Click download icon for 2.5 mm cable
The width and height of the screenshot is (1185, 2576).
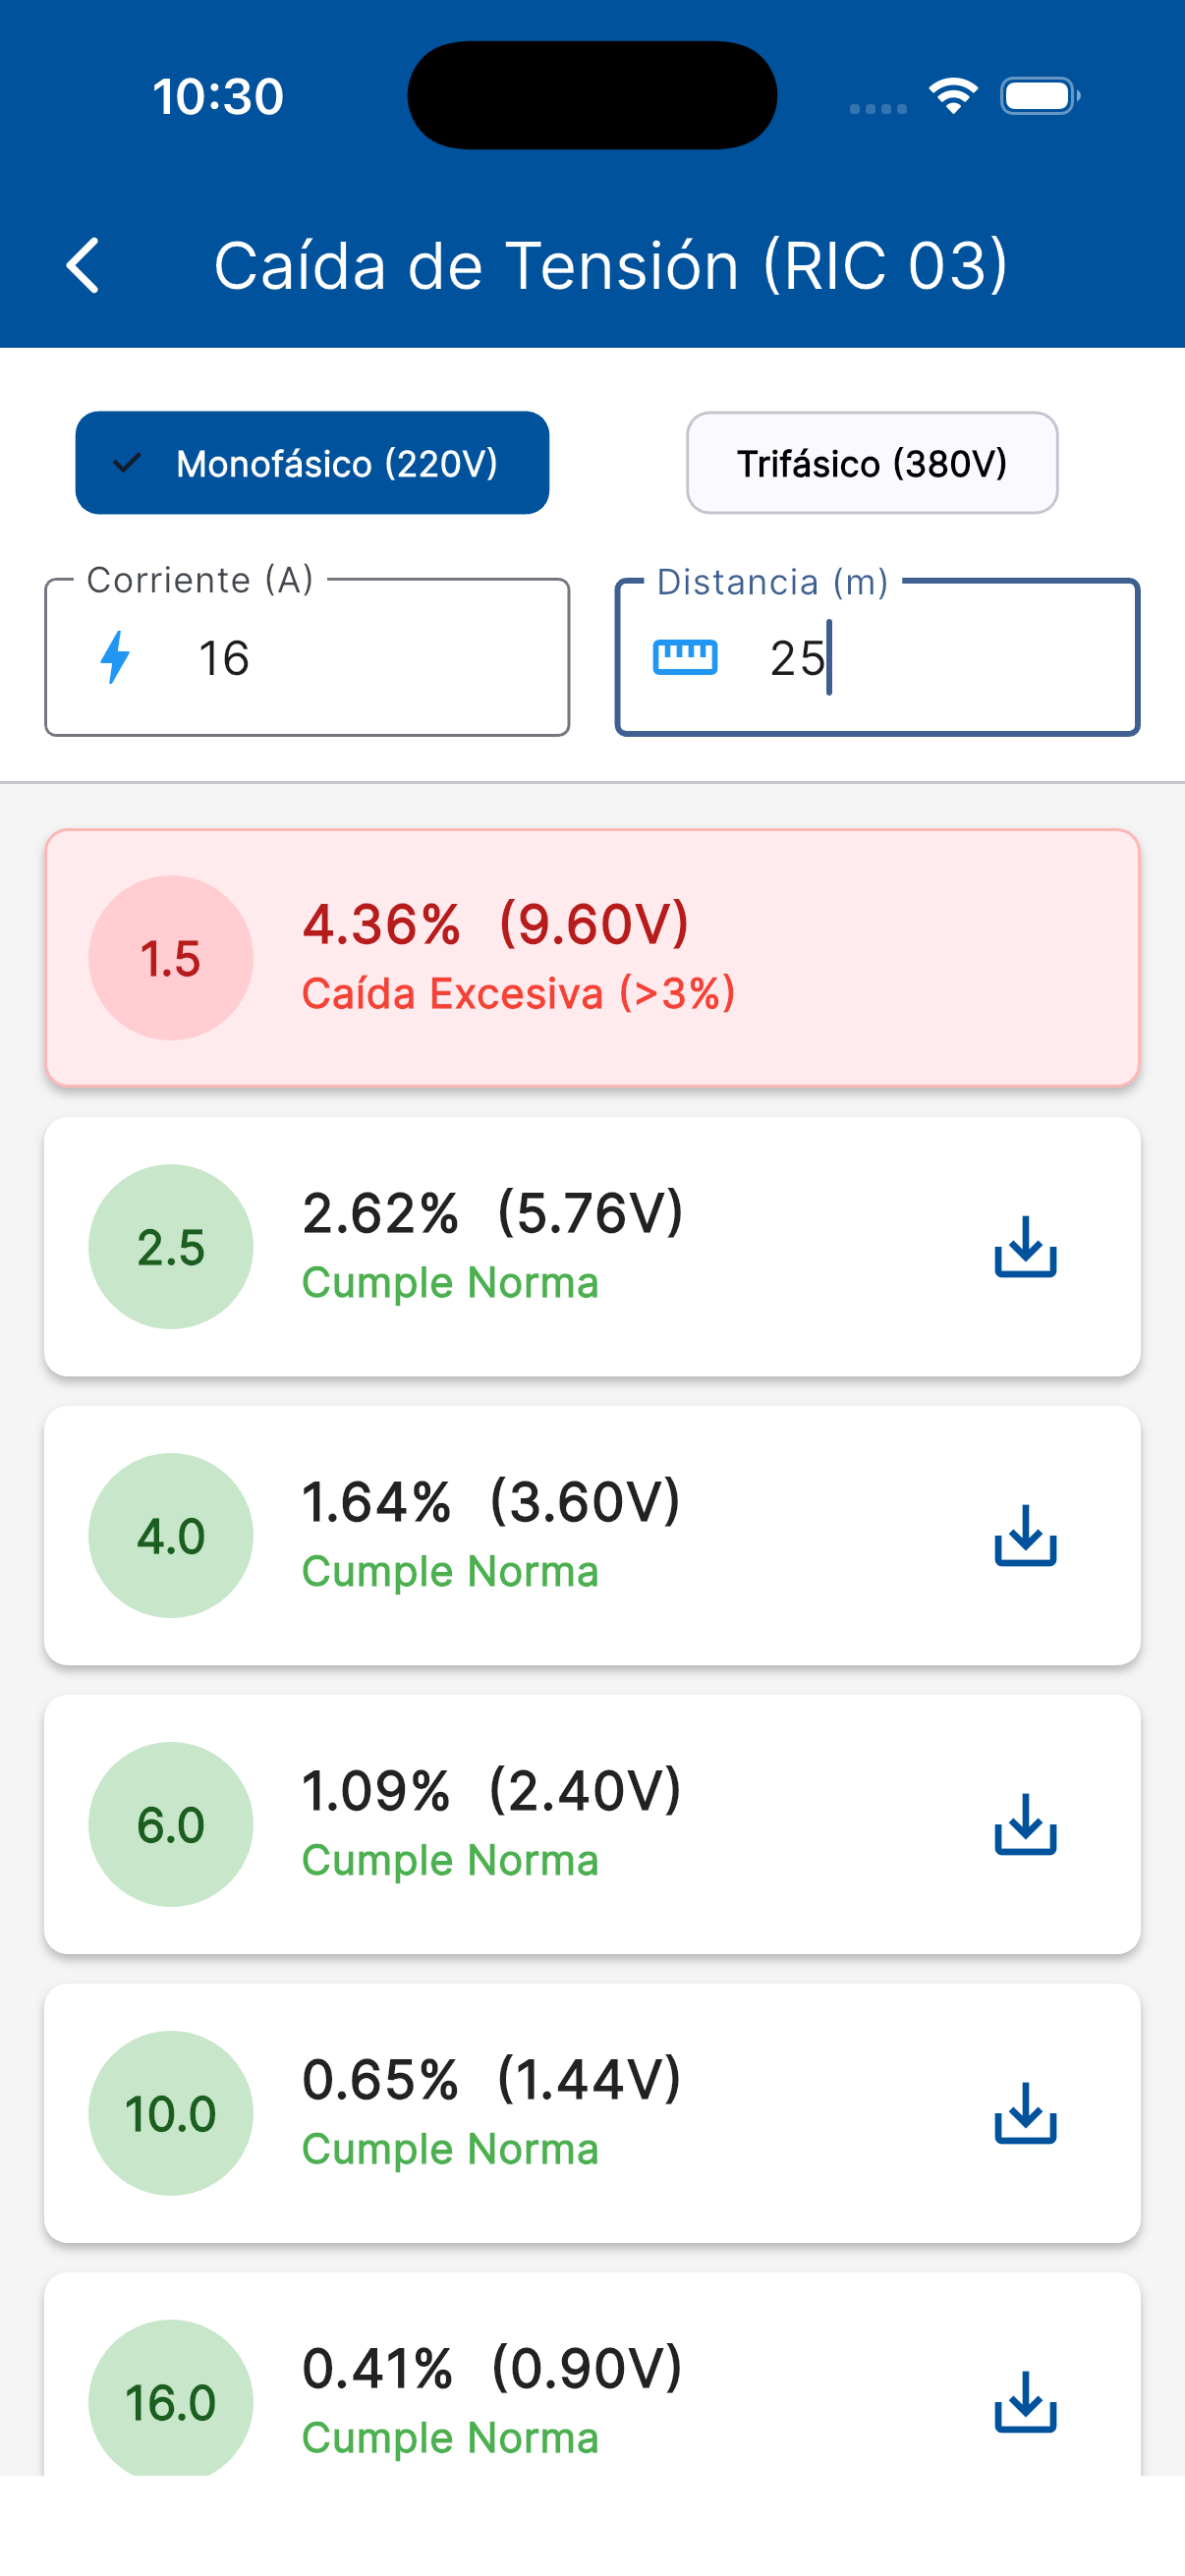pyautogui.click(x=1025, y=1247)
